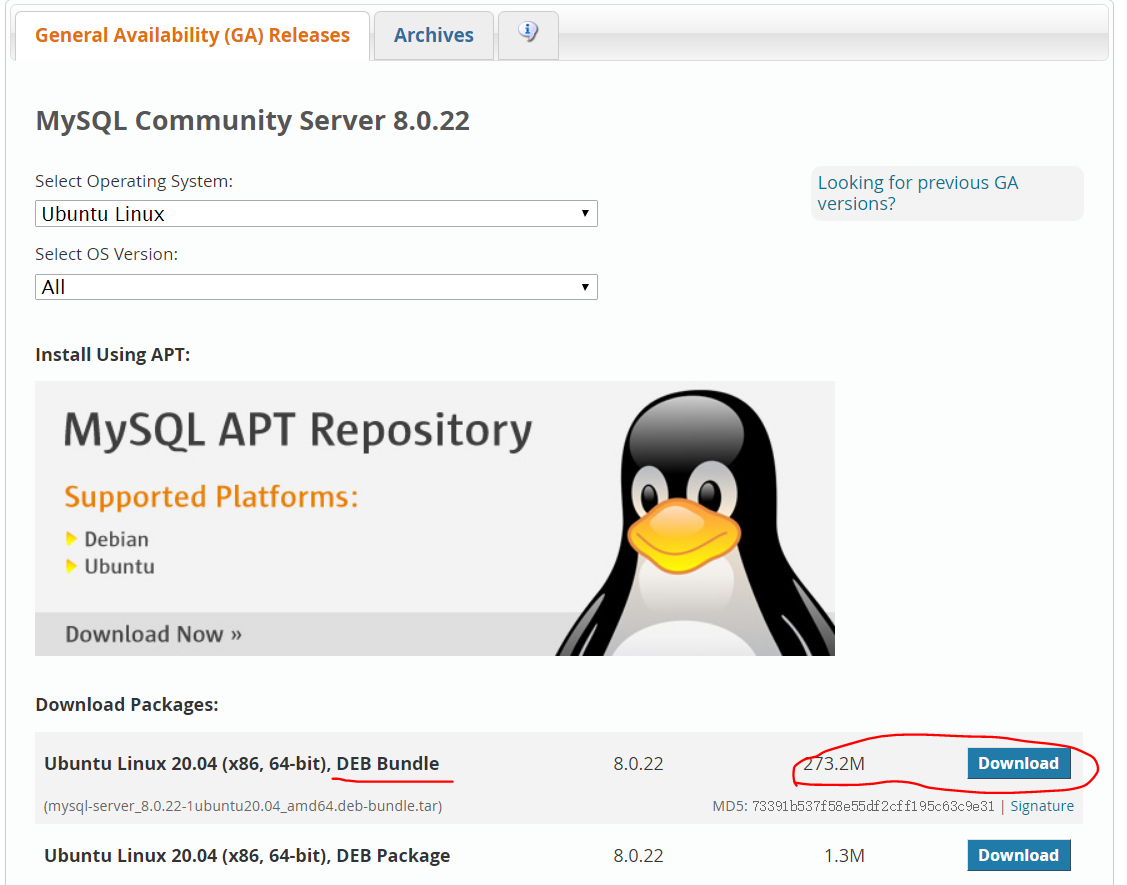Open the Looking for previous GA versions link
1127x885 pixels.
(918, 192)
